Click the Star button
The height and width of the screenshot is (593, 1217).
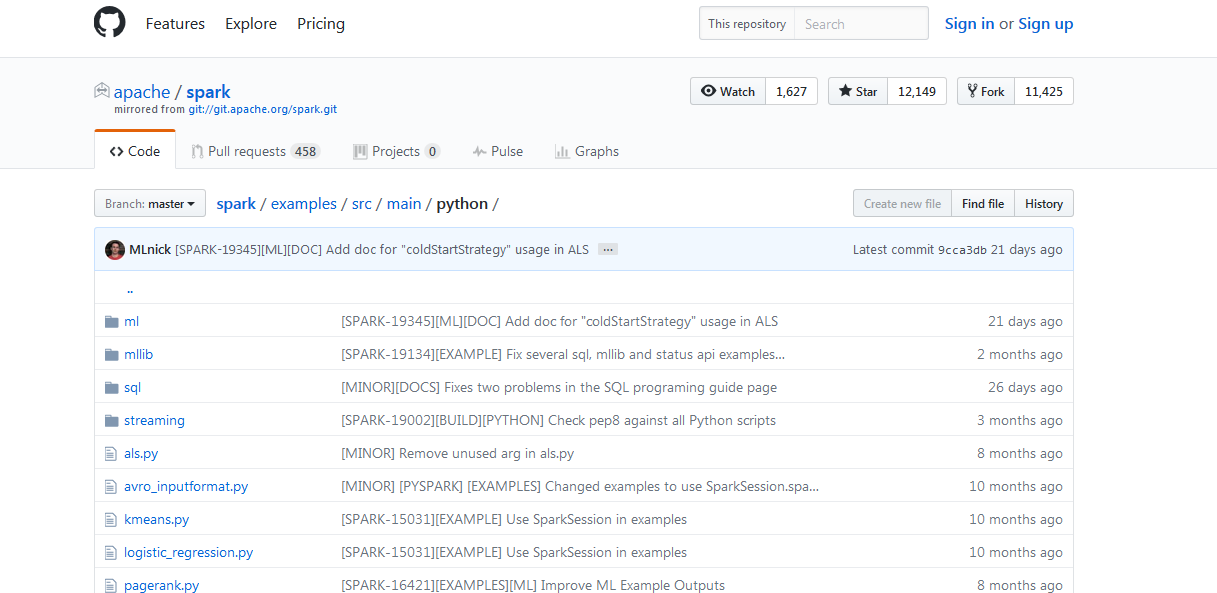(x=858, y=91)
